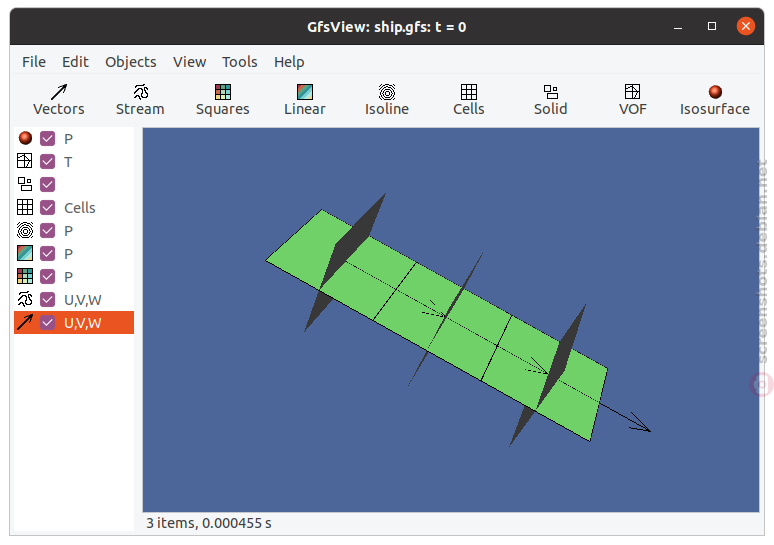774x545 pixels.
Task: Toggle the unnamed solid object checkbox
Action: pos(47,184)
